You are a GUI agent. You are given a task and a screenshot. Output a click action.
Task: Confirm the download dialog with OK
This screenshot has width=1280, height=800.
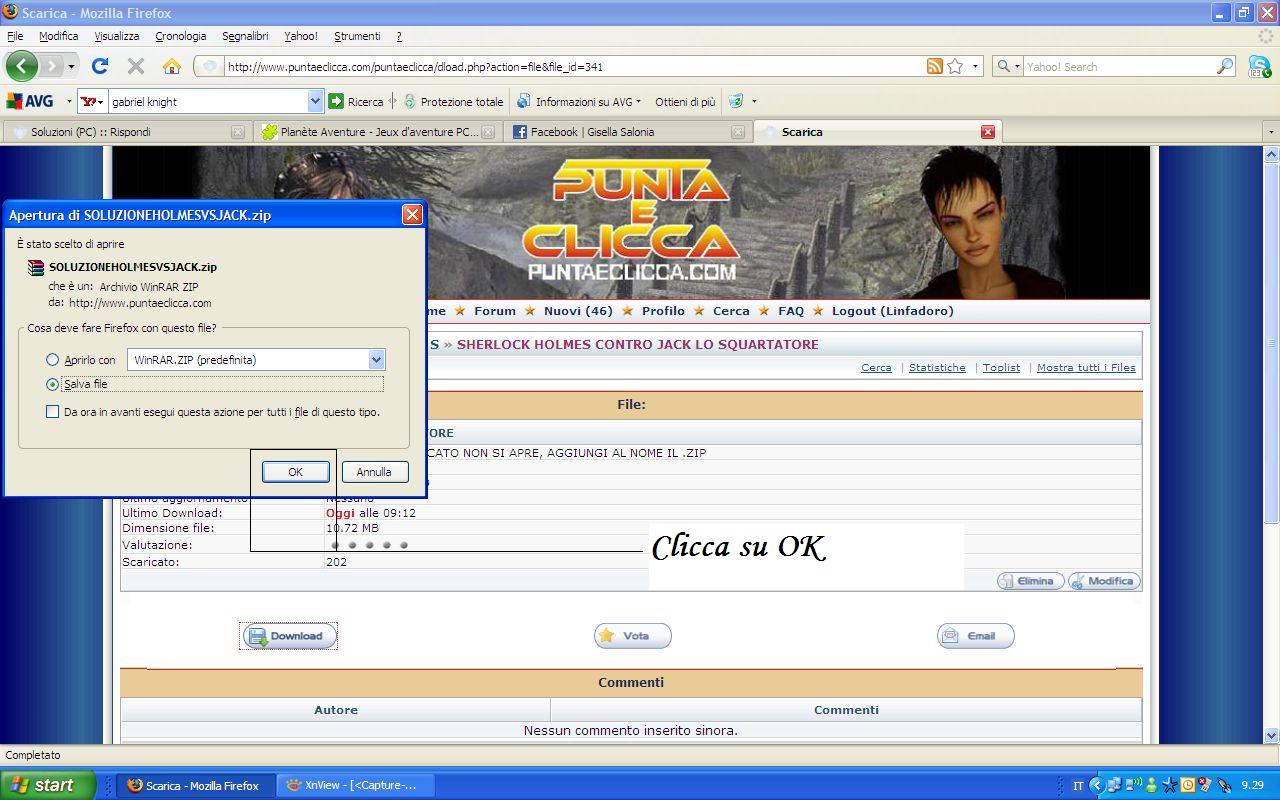point(296,472)
